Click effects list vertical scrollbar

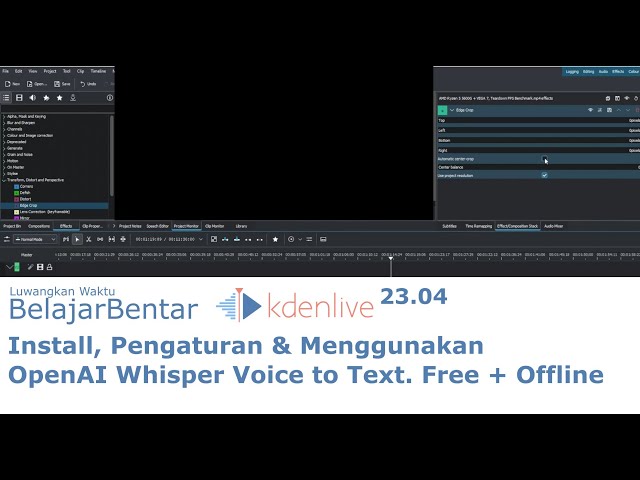(111, 155)
